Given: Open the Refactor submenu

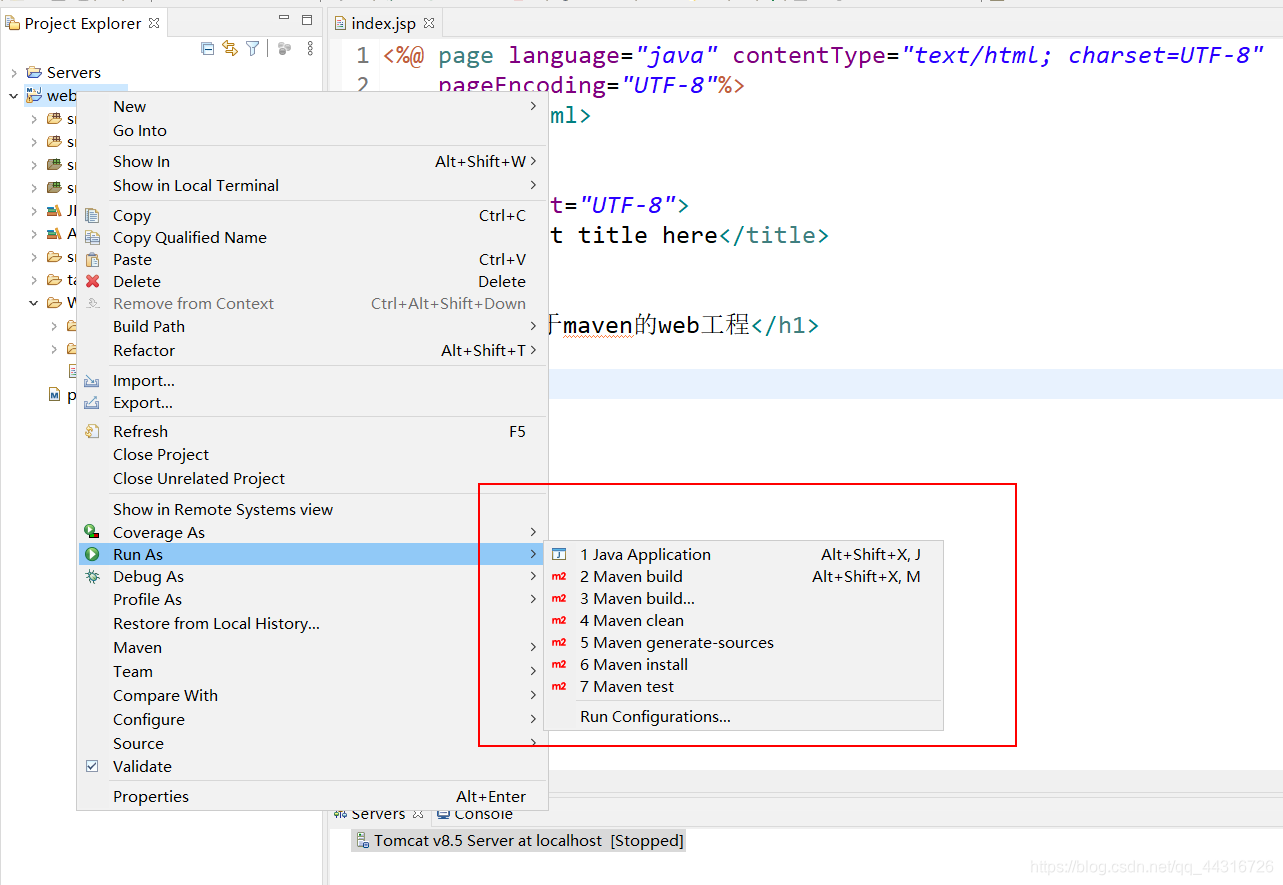Looking at the screenshot, I should [312, 351].
